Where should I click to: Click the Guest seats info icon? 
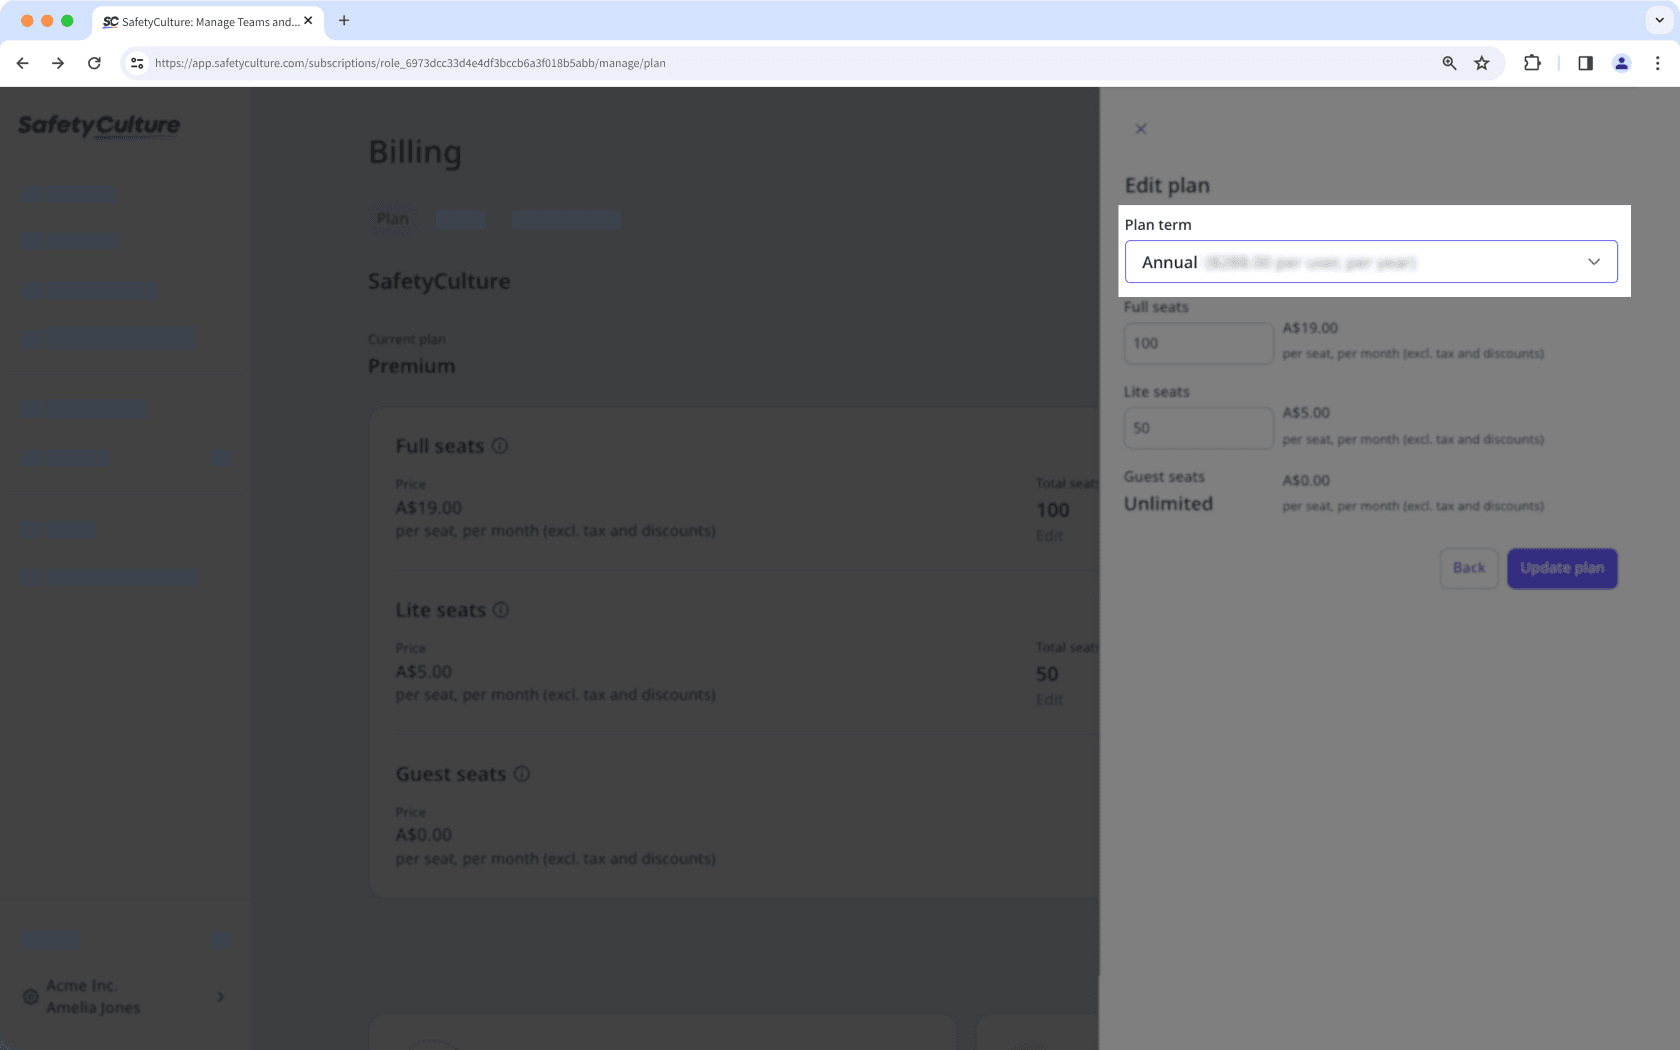coord(523,773)
